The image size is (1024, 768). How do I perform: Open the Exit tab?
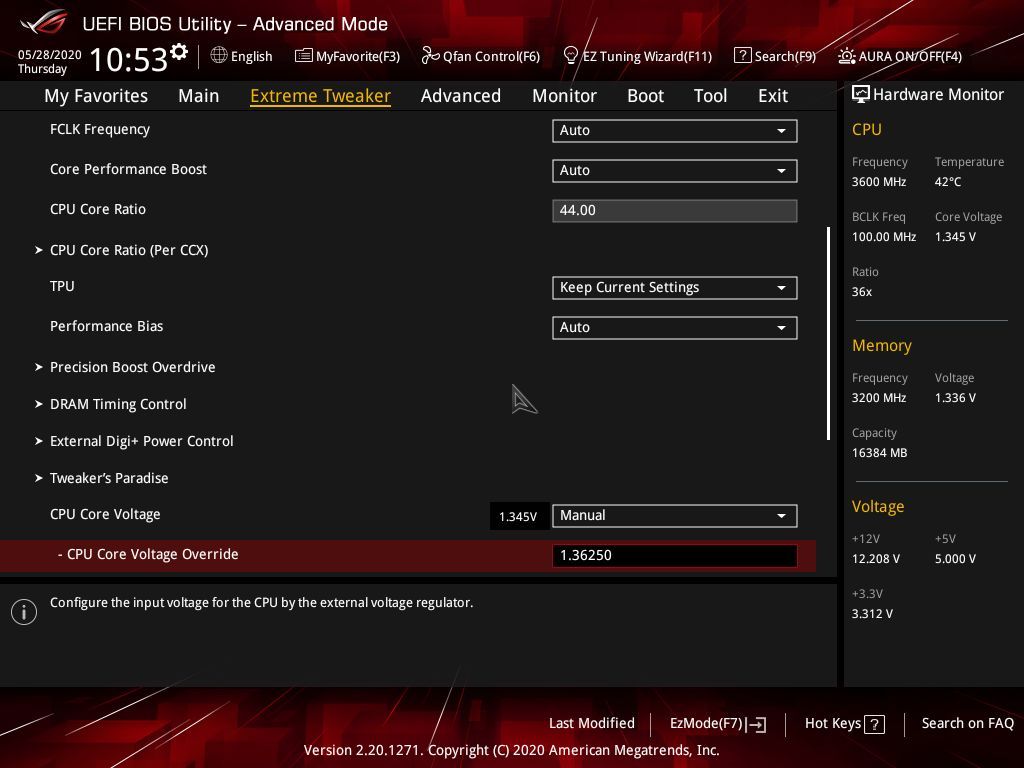pyautogui.click(x=773, y=96)
